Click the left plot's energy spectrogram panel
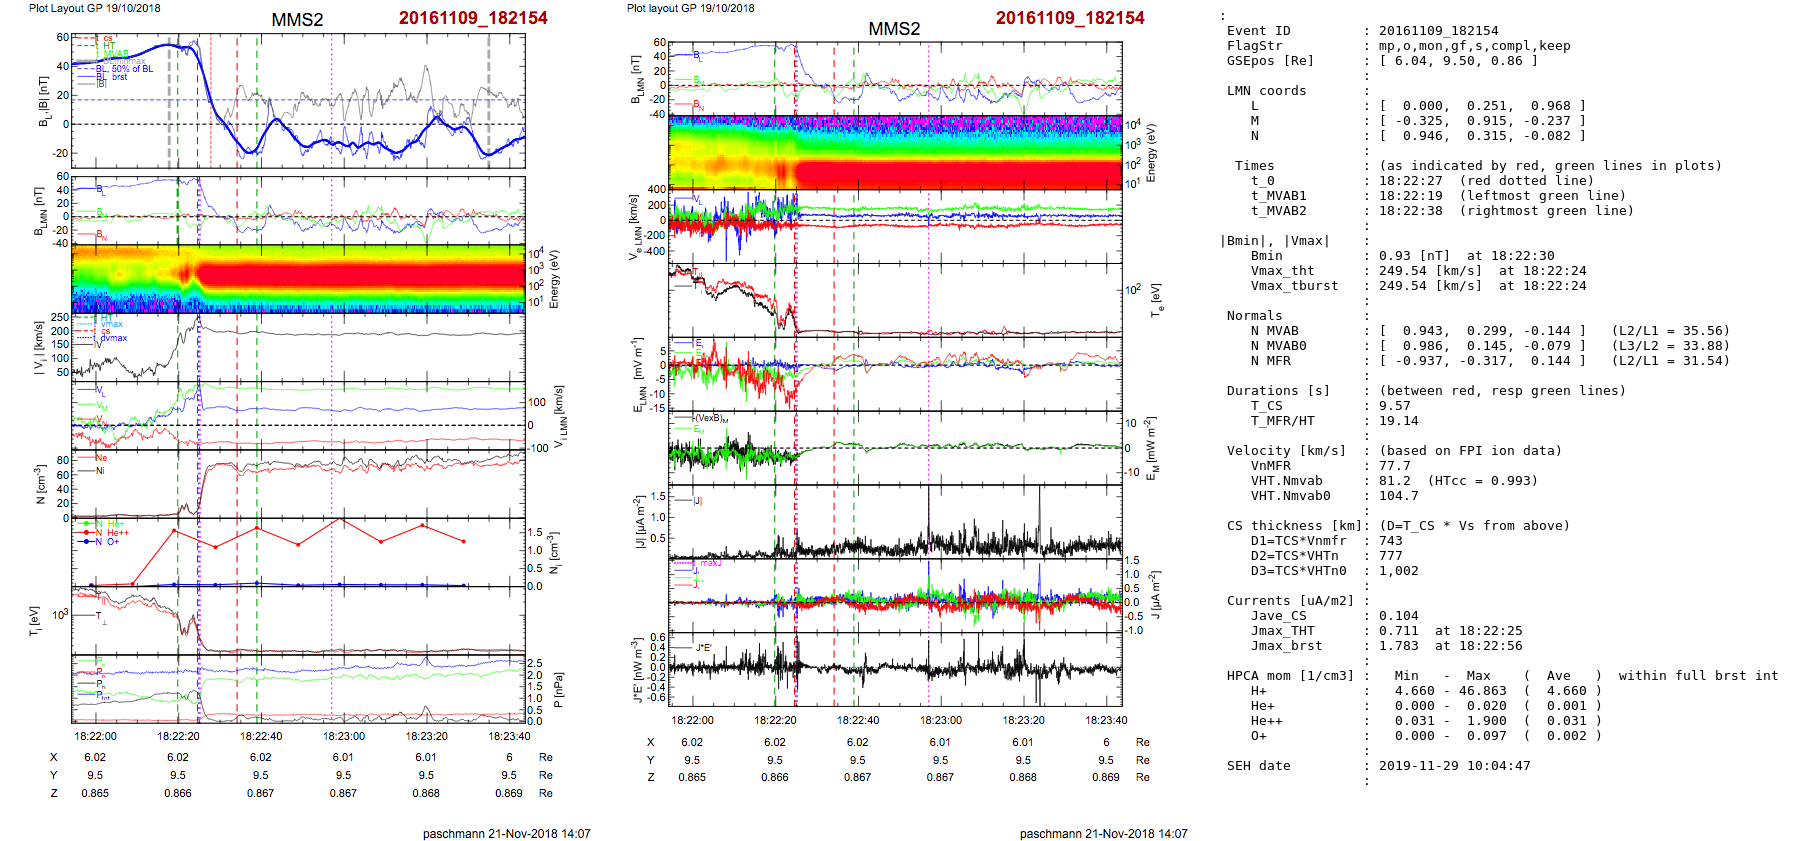This screenshot has width=1804, height=841. point(298,278)
